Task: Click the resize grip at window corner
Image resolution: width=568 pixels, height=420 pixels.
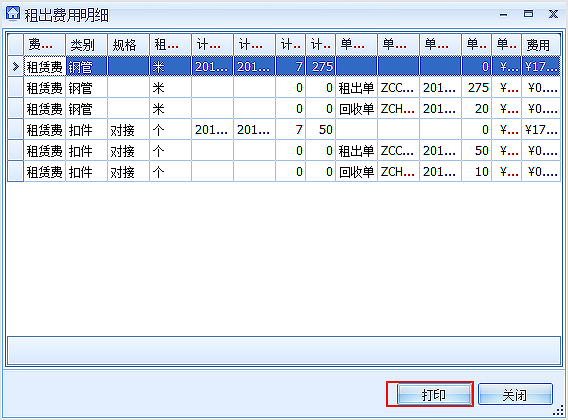Action: click(559, 411)
